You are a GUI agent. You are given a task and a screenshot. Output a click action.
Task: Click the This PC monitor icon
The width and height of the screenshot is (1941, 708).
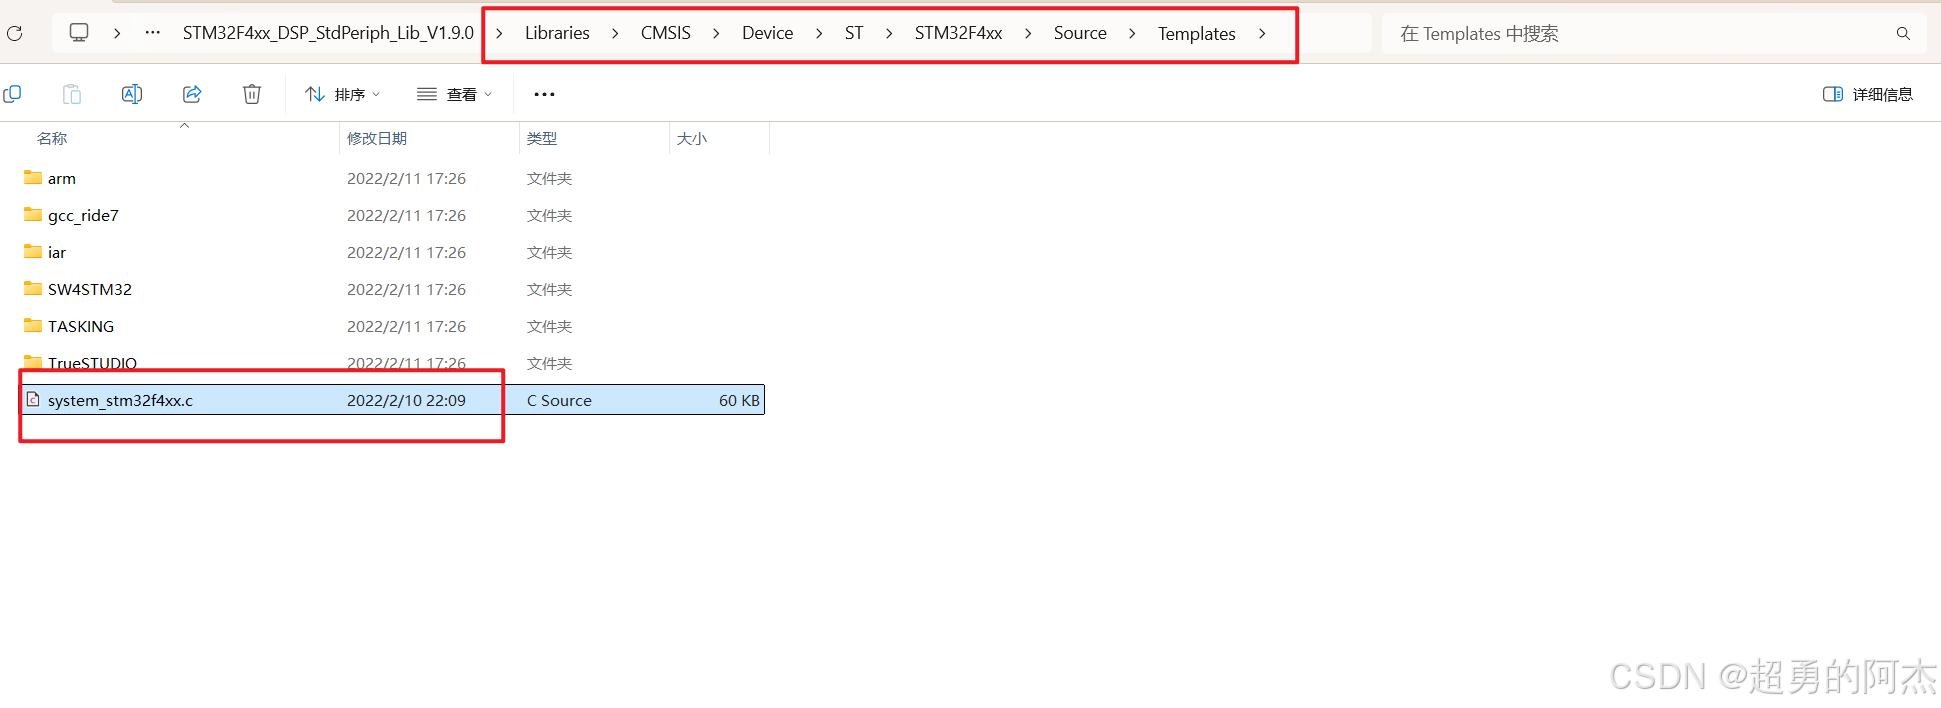coord(79,33)
